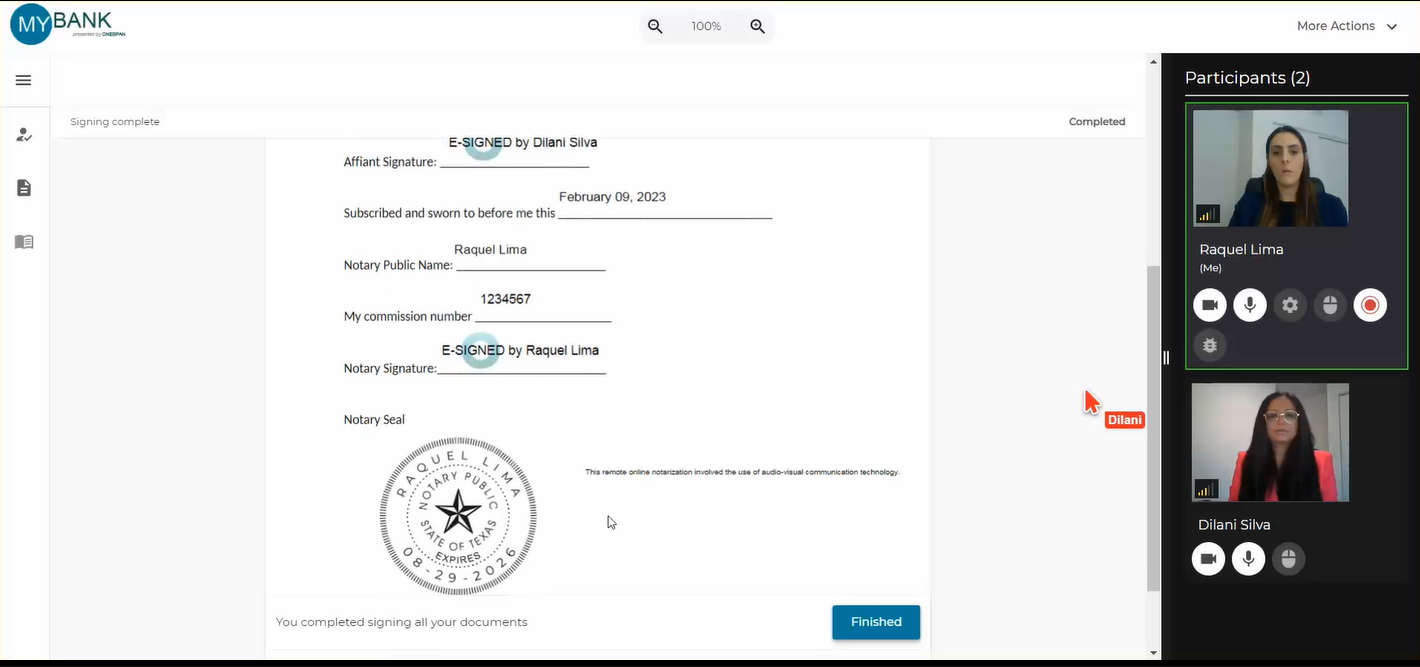This screenshot has width=1420, height=667.
Task: Click the Signing complete status bar
Action: pos(114,121)
